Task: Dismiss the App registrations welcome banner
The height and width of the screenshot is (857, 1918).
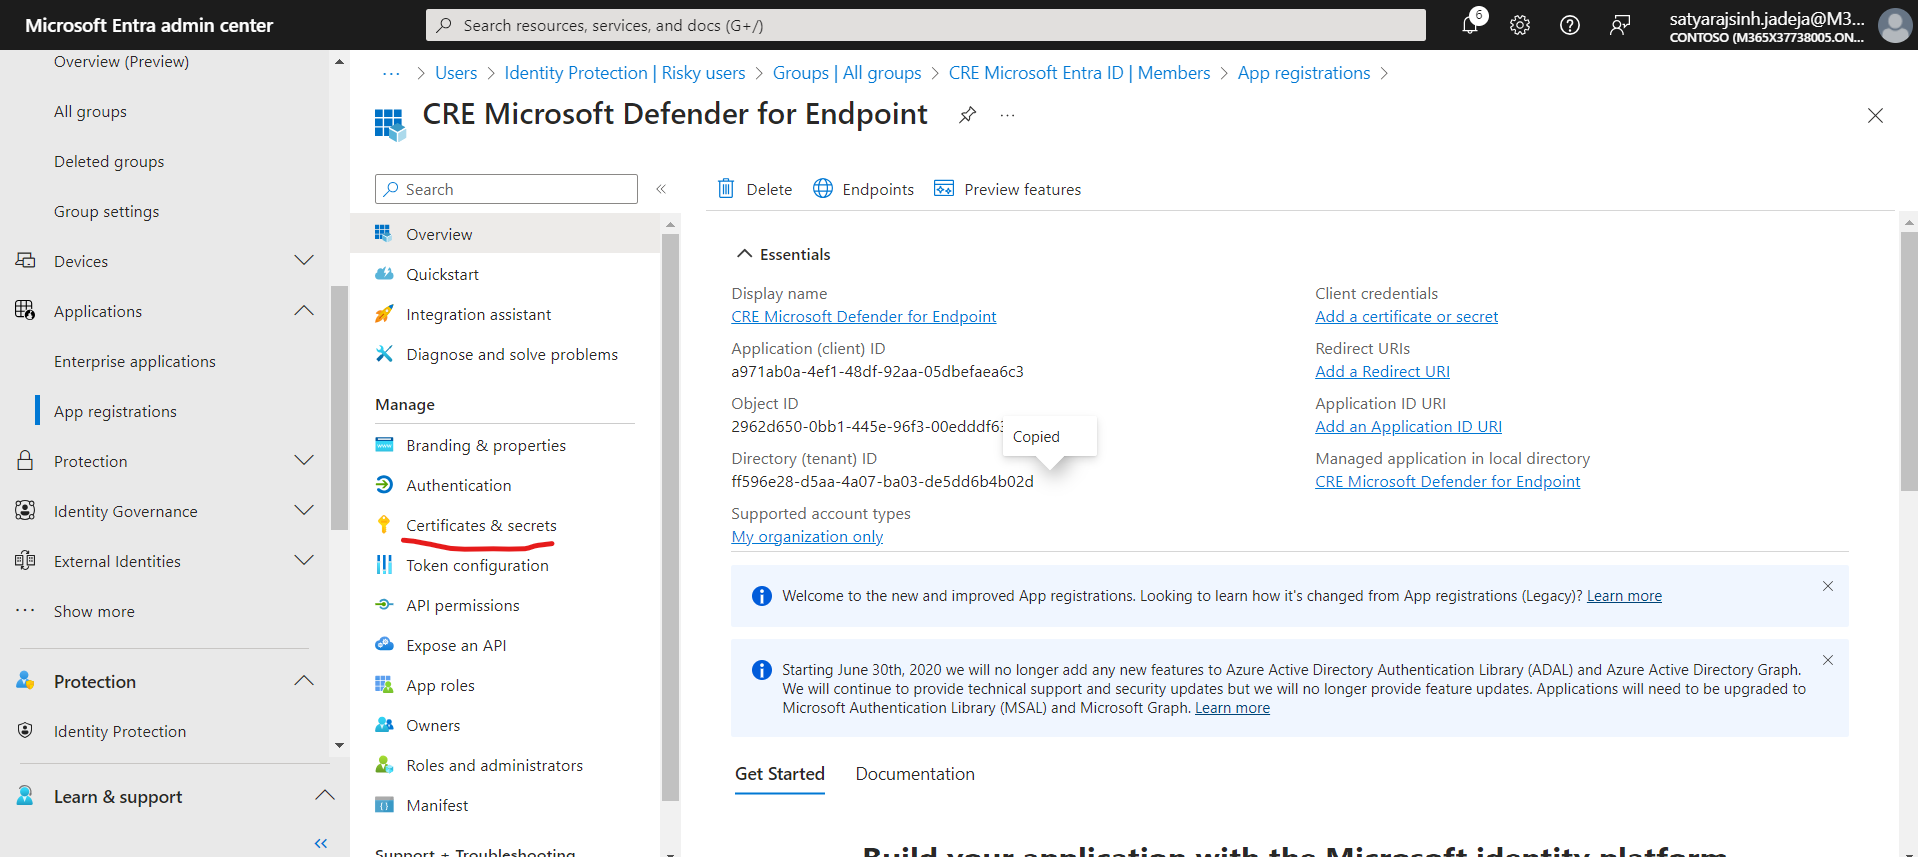Action: point(1828,586)
